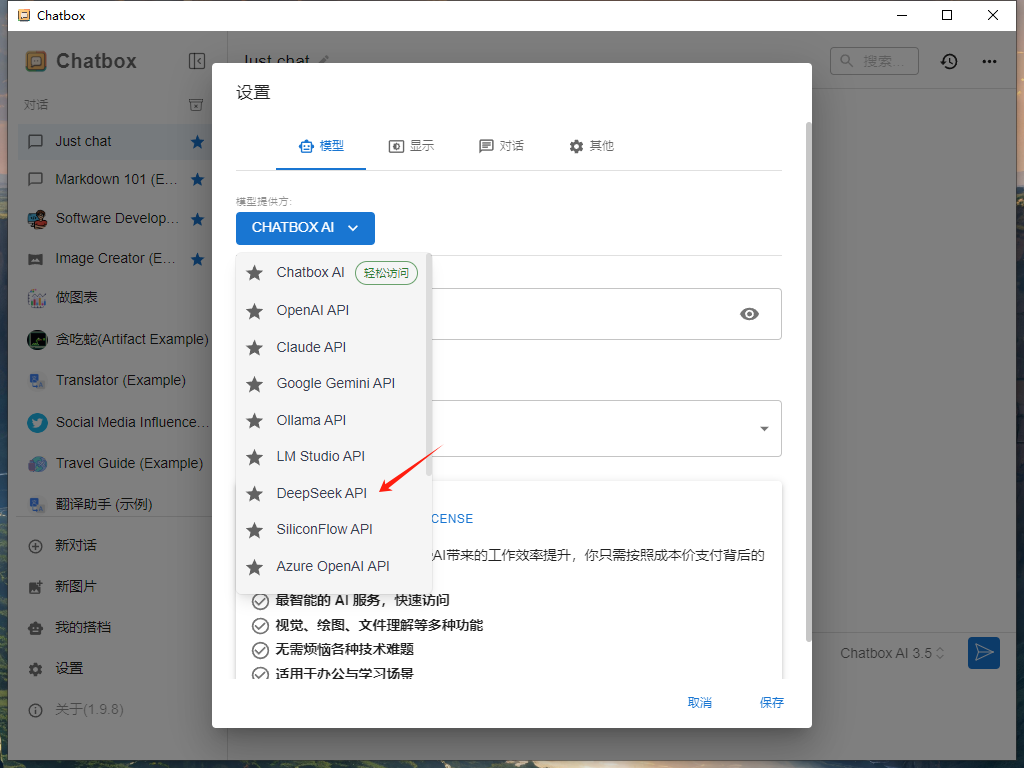The image size is (1024, 768).
Task: Open the Image Creator conversation
Action: [114, 259]
